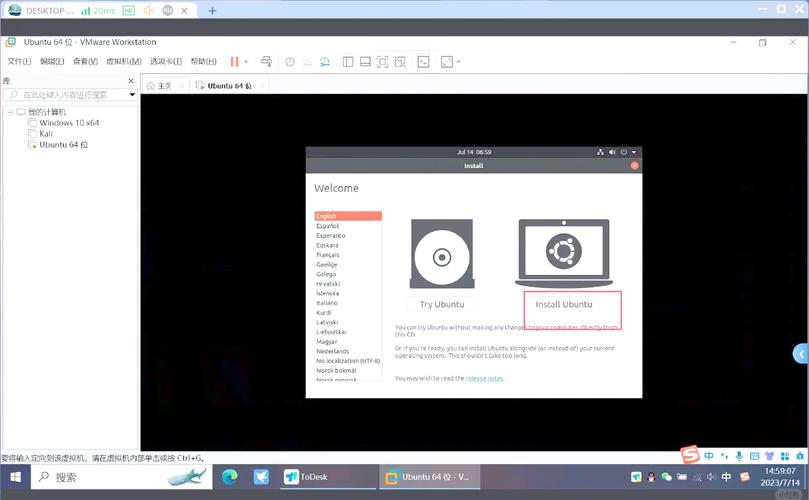Close the 主页 tab
Screen dimensions: 809x500
[181, 86]
